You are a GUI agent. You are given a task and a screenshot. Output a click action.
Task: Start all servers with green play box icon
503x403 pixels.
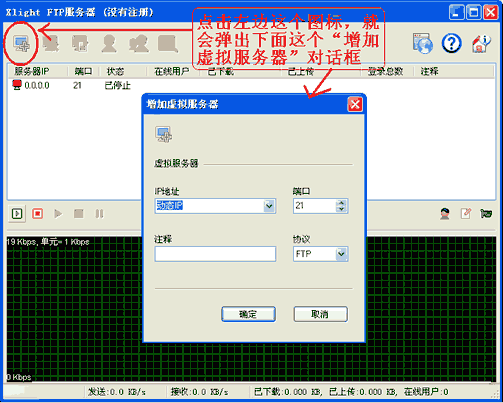[17, 213]
